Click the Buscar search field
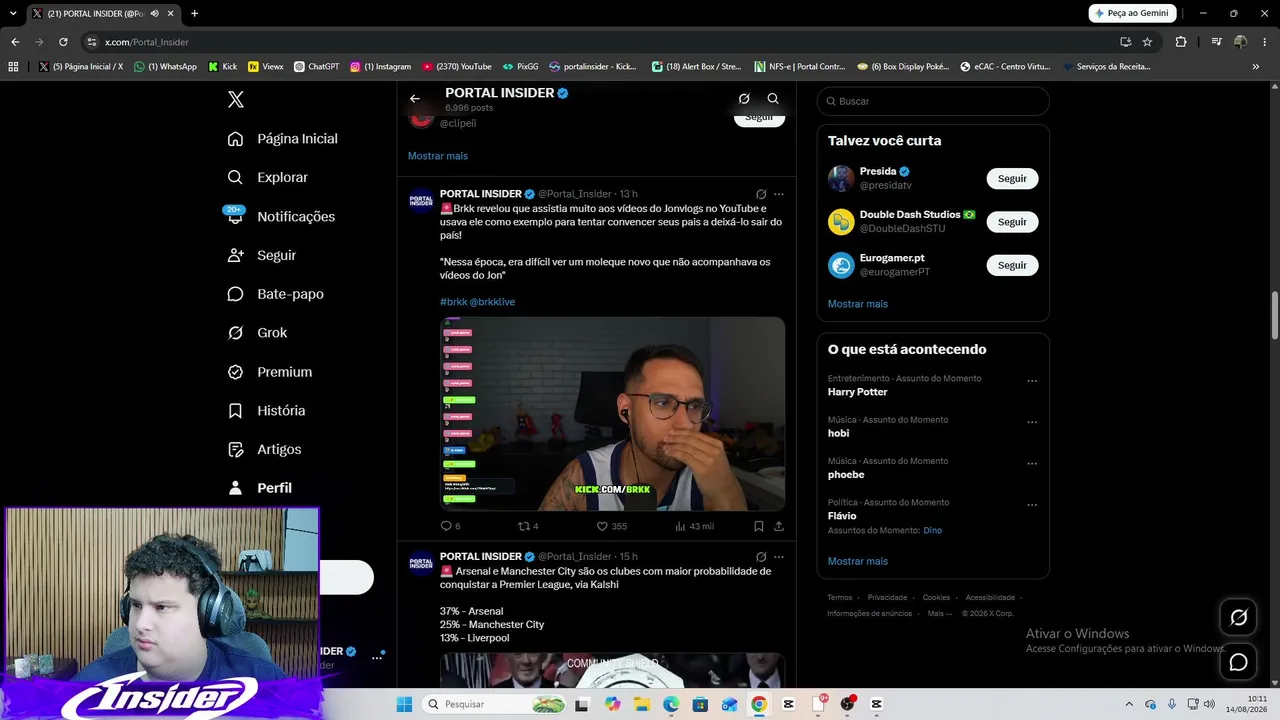Viewport: 1280px width, 720px height. coord(933,101)
